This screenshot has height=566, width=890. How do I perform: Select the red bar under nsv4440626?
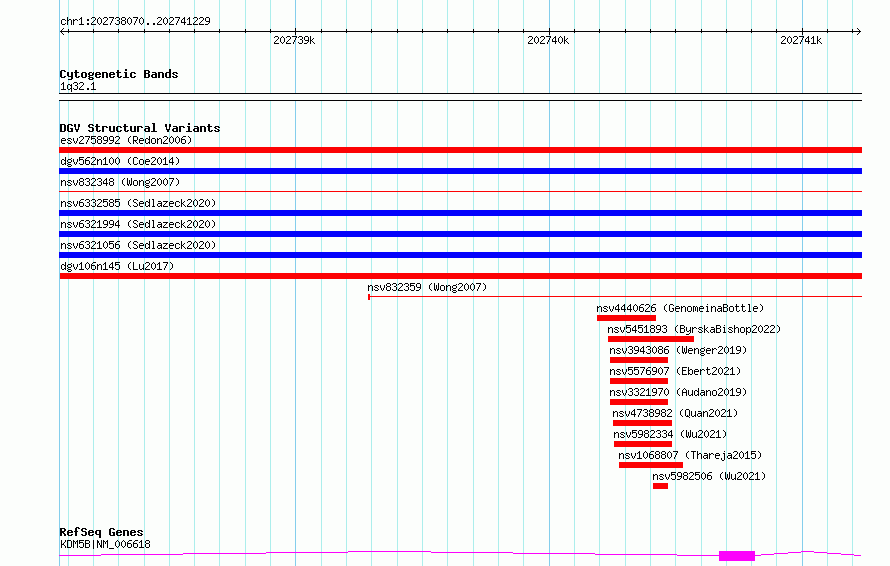click(x=626, y=318)
